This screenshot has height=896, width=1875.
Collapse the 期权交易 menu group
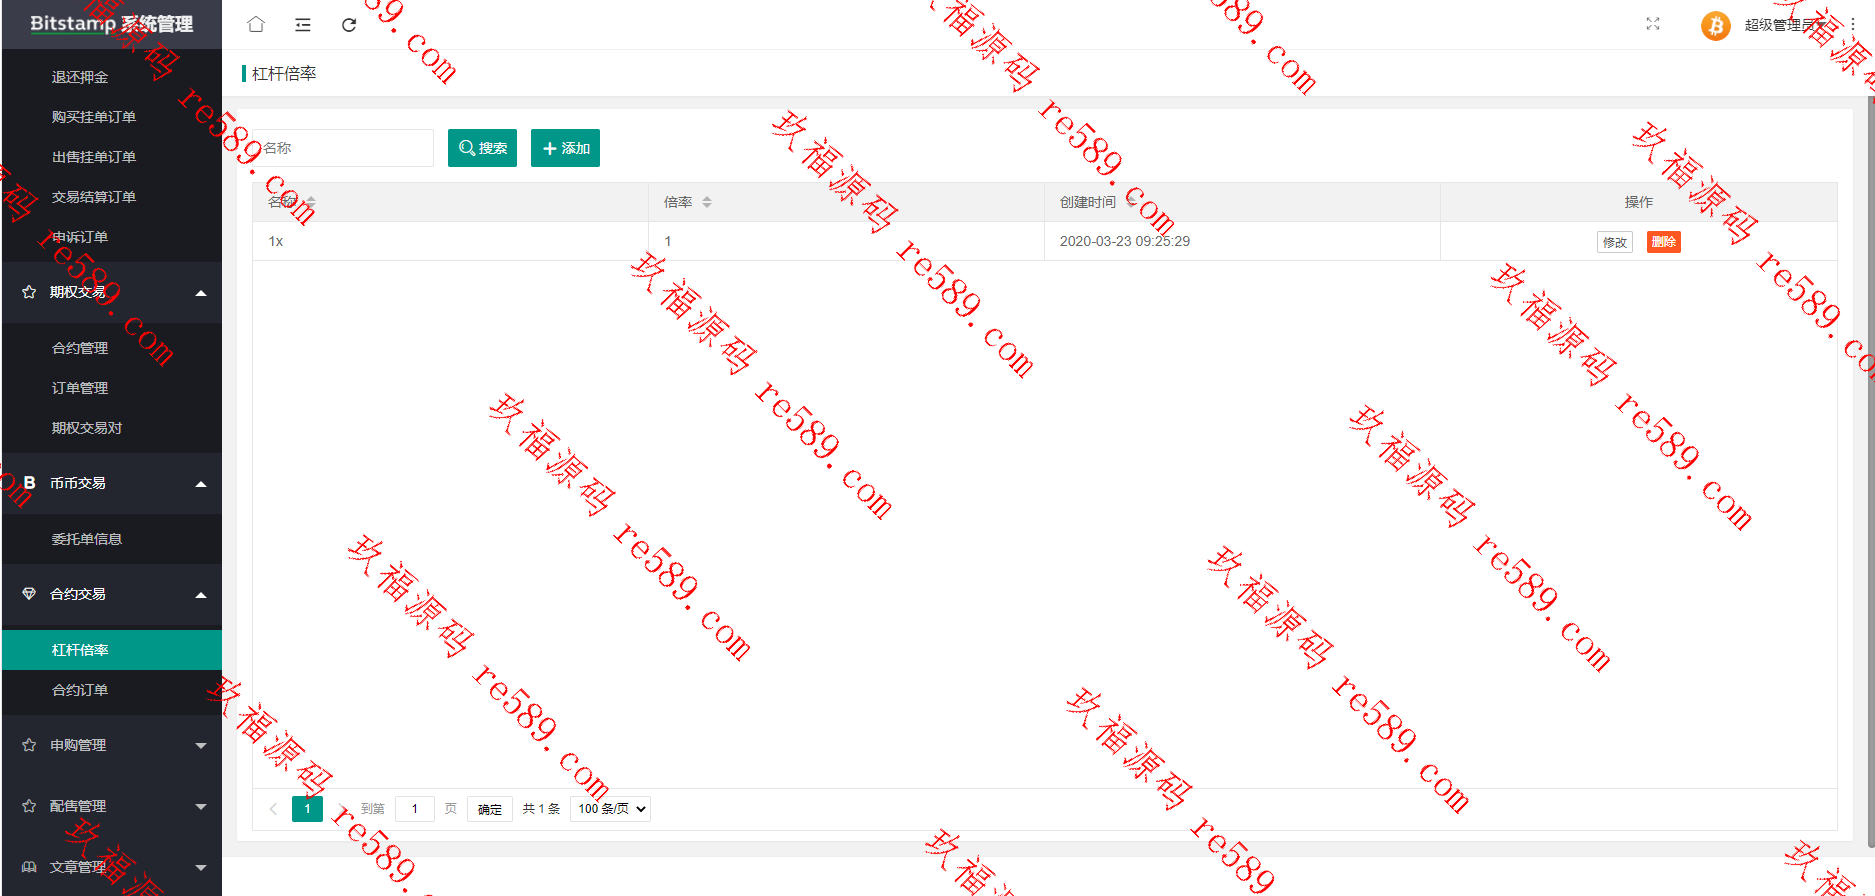point(201,293)
